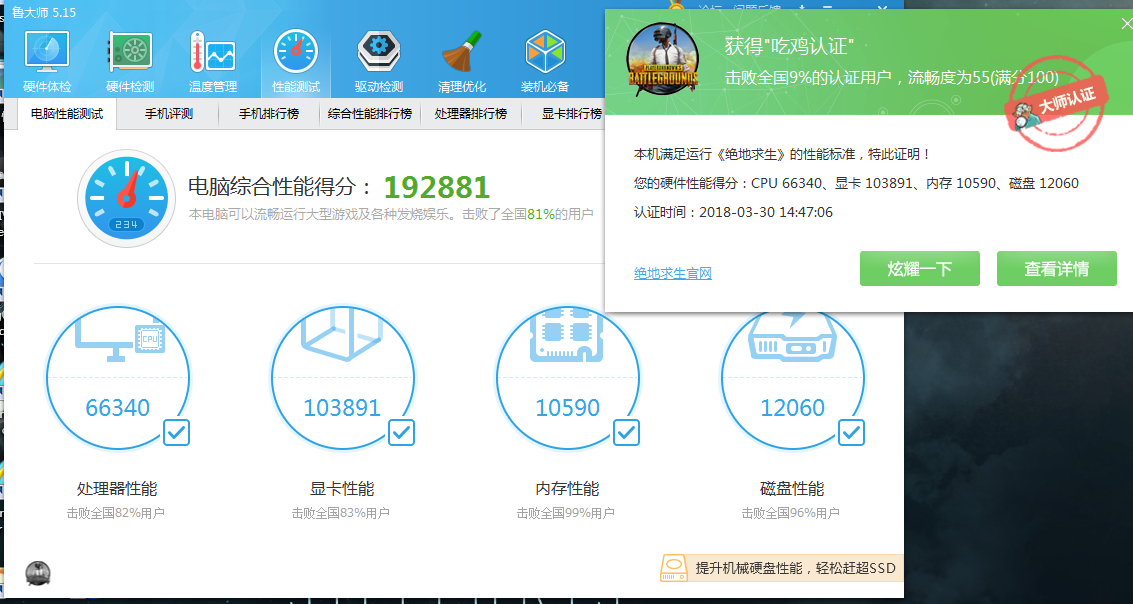Click the 磁盘性能 label

point(792,488)
